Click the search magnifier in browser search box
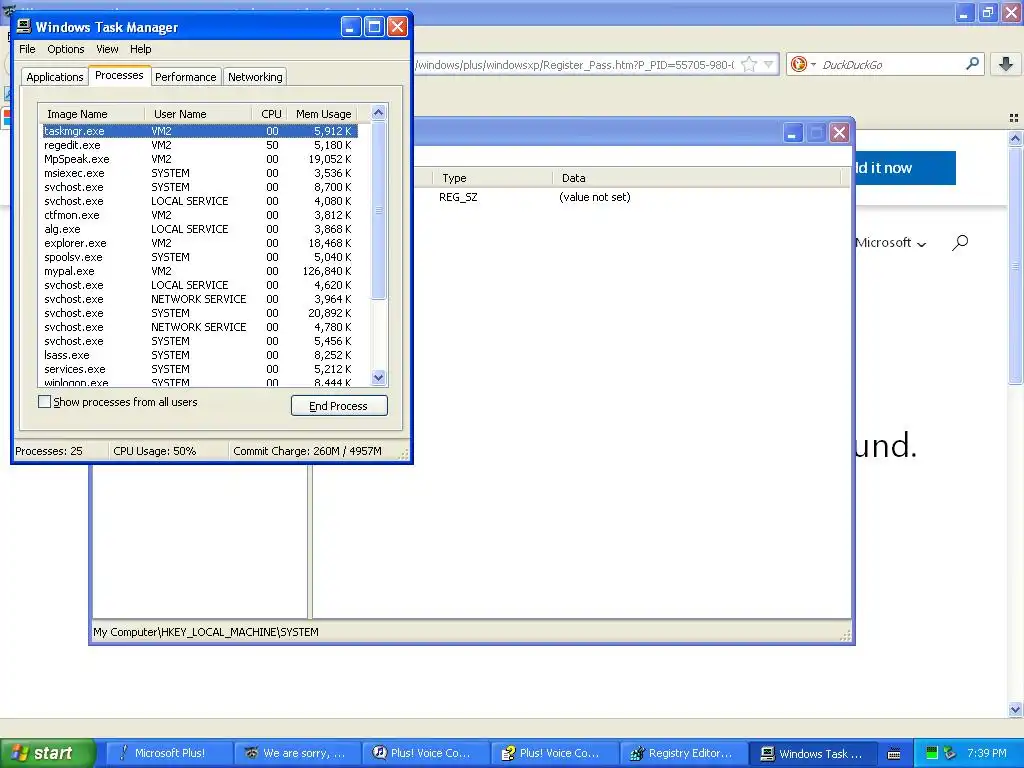This screenshot has width=1024, height=768. tap(972, 63)
